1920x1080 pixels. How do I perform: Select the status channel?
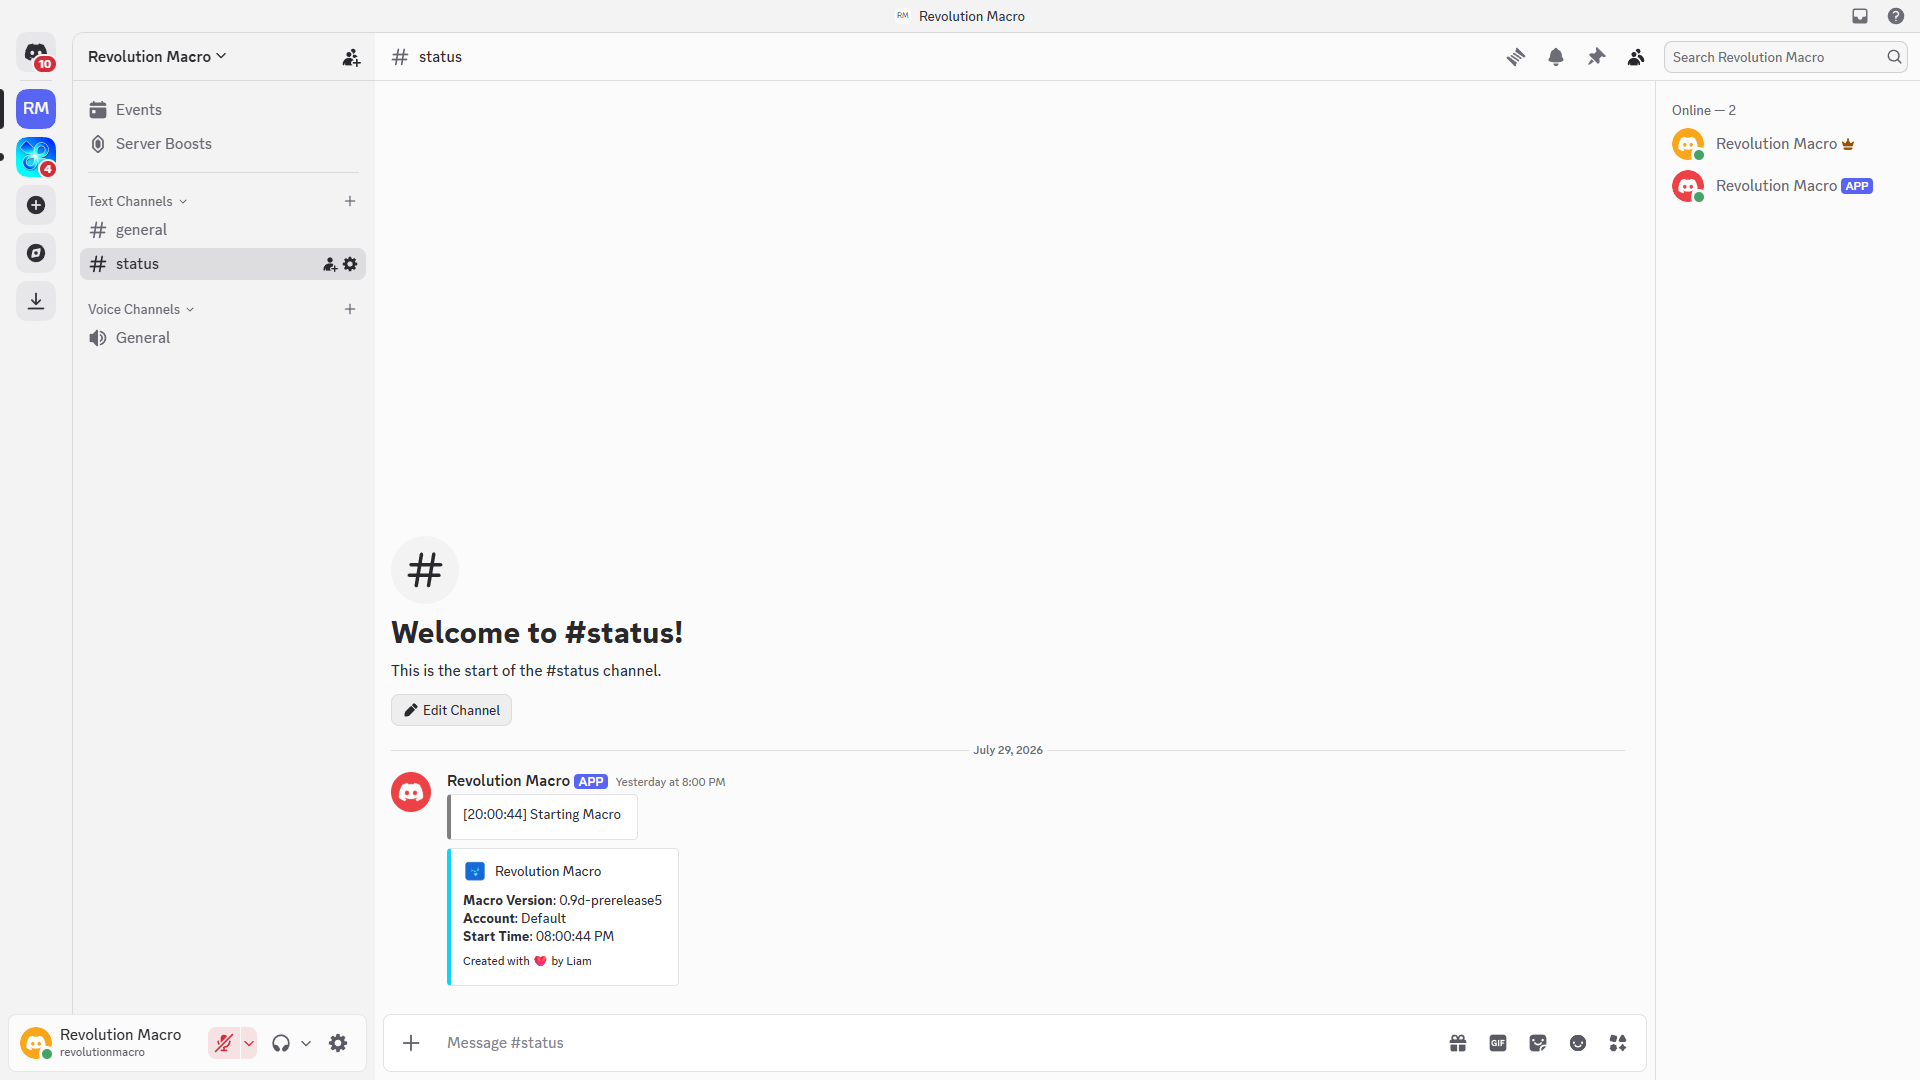tap(222, 264)
